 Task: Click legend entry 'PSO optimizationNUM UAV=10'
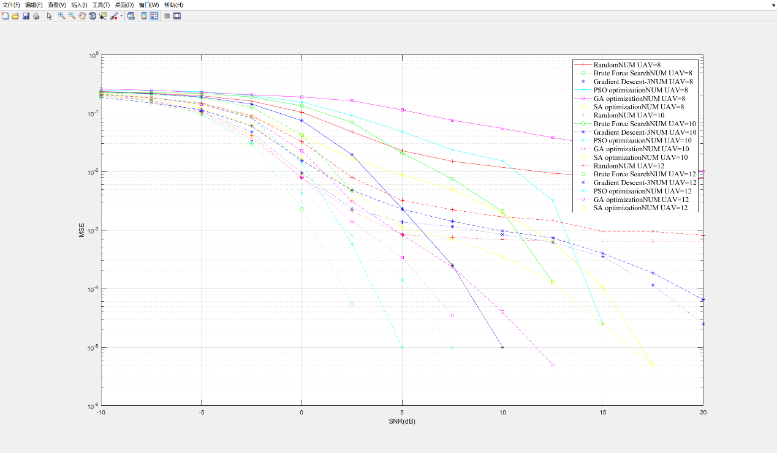coord(642,141)
